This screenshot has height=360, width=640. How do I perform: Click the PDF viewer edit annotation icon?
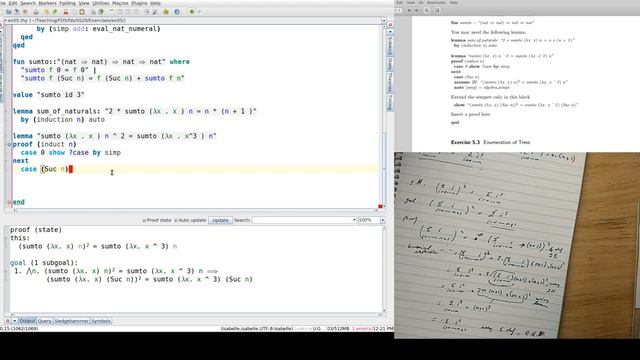tap(437, 10)
